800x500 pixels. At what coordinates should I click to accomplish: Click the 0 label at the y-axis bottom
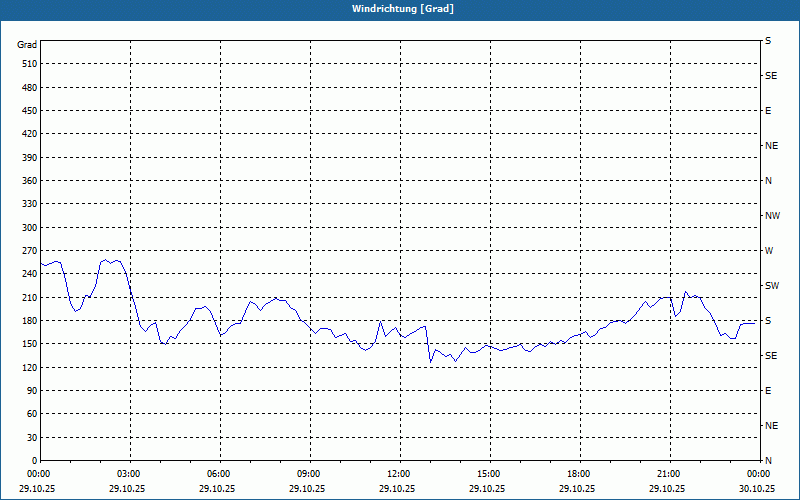point(33,461)
